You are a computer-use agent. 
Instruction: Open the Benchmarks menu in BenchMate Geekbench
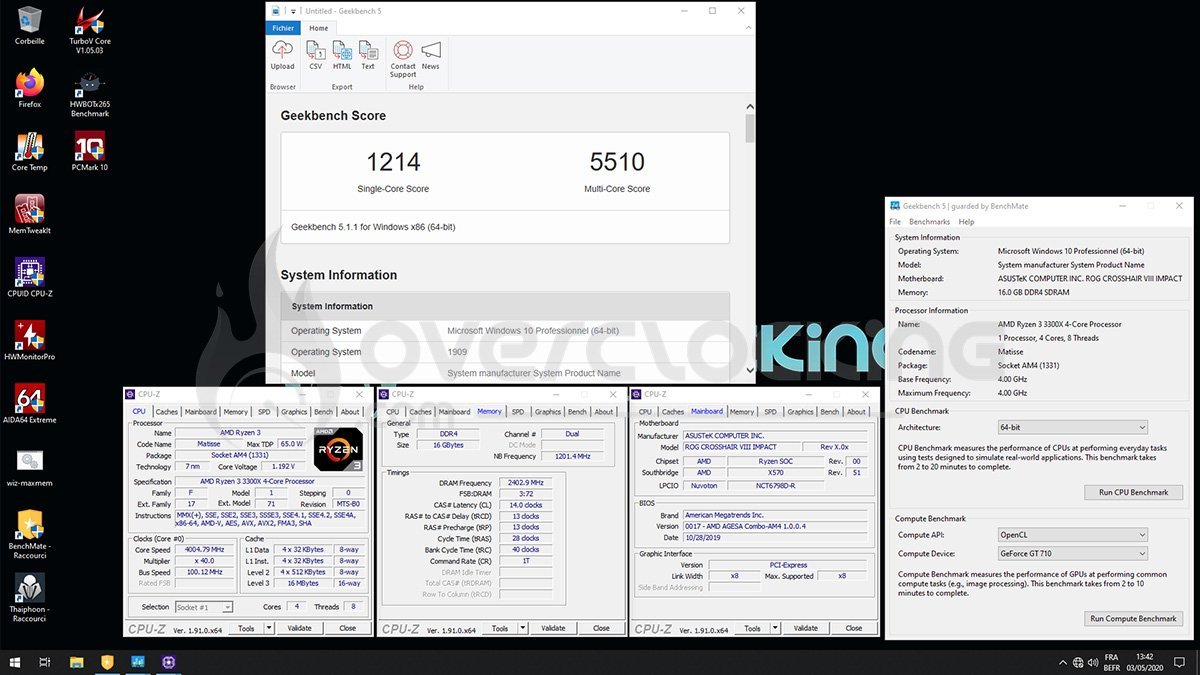point(929,222)
